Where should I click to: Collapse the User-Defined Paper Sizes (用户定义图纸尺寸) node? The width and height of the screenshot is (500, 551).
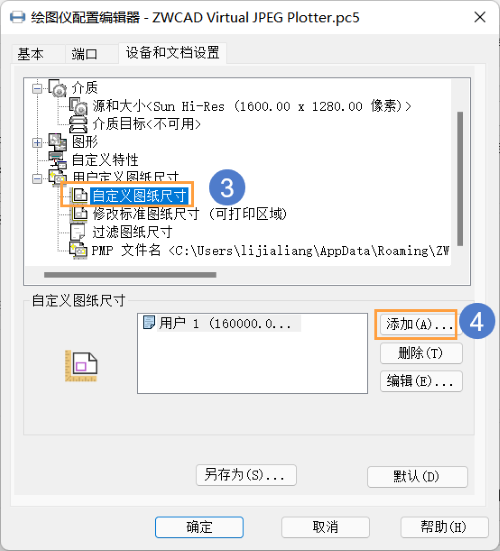(x=37, y=179)
